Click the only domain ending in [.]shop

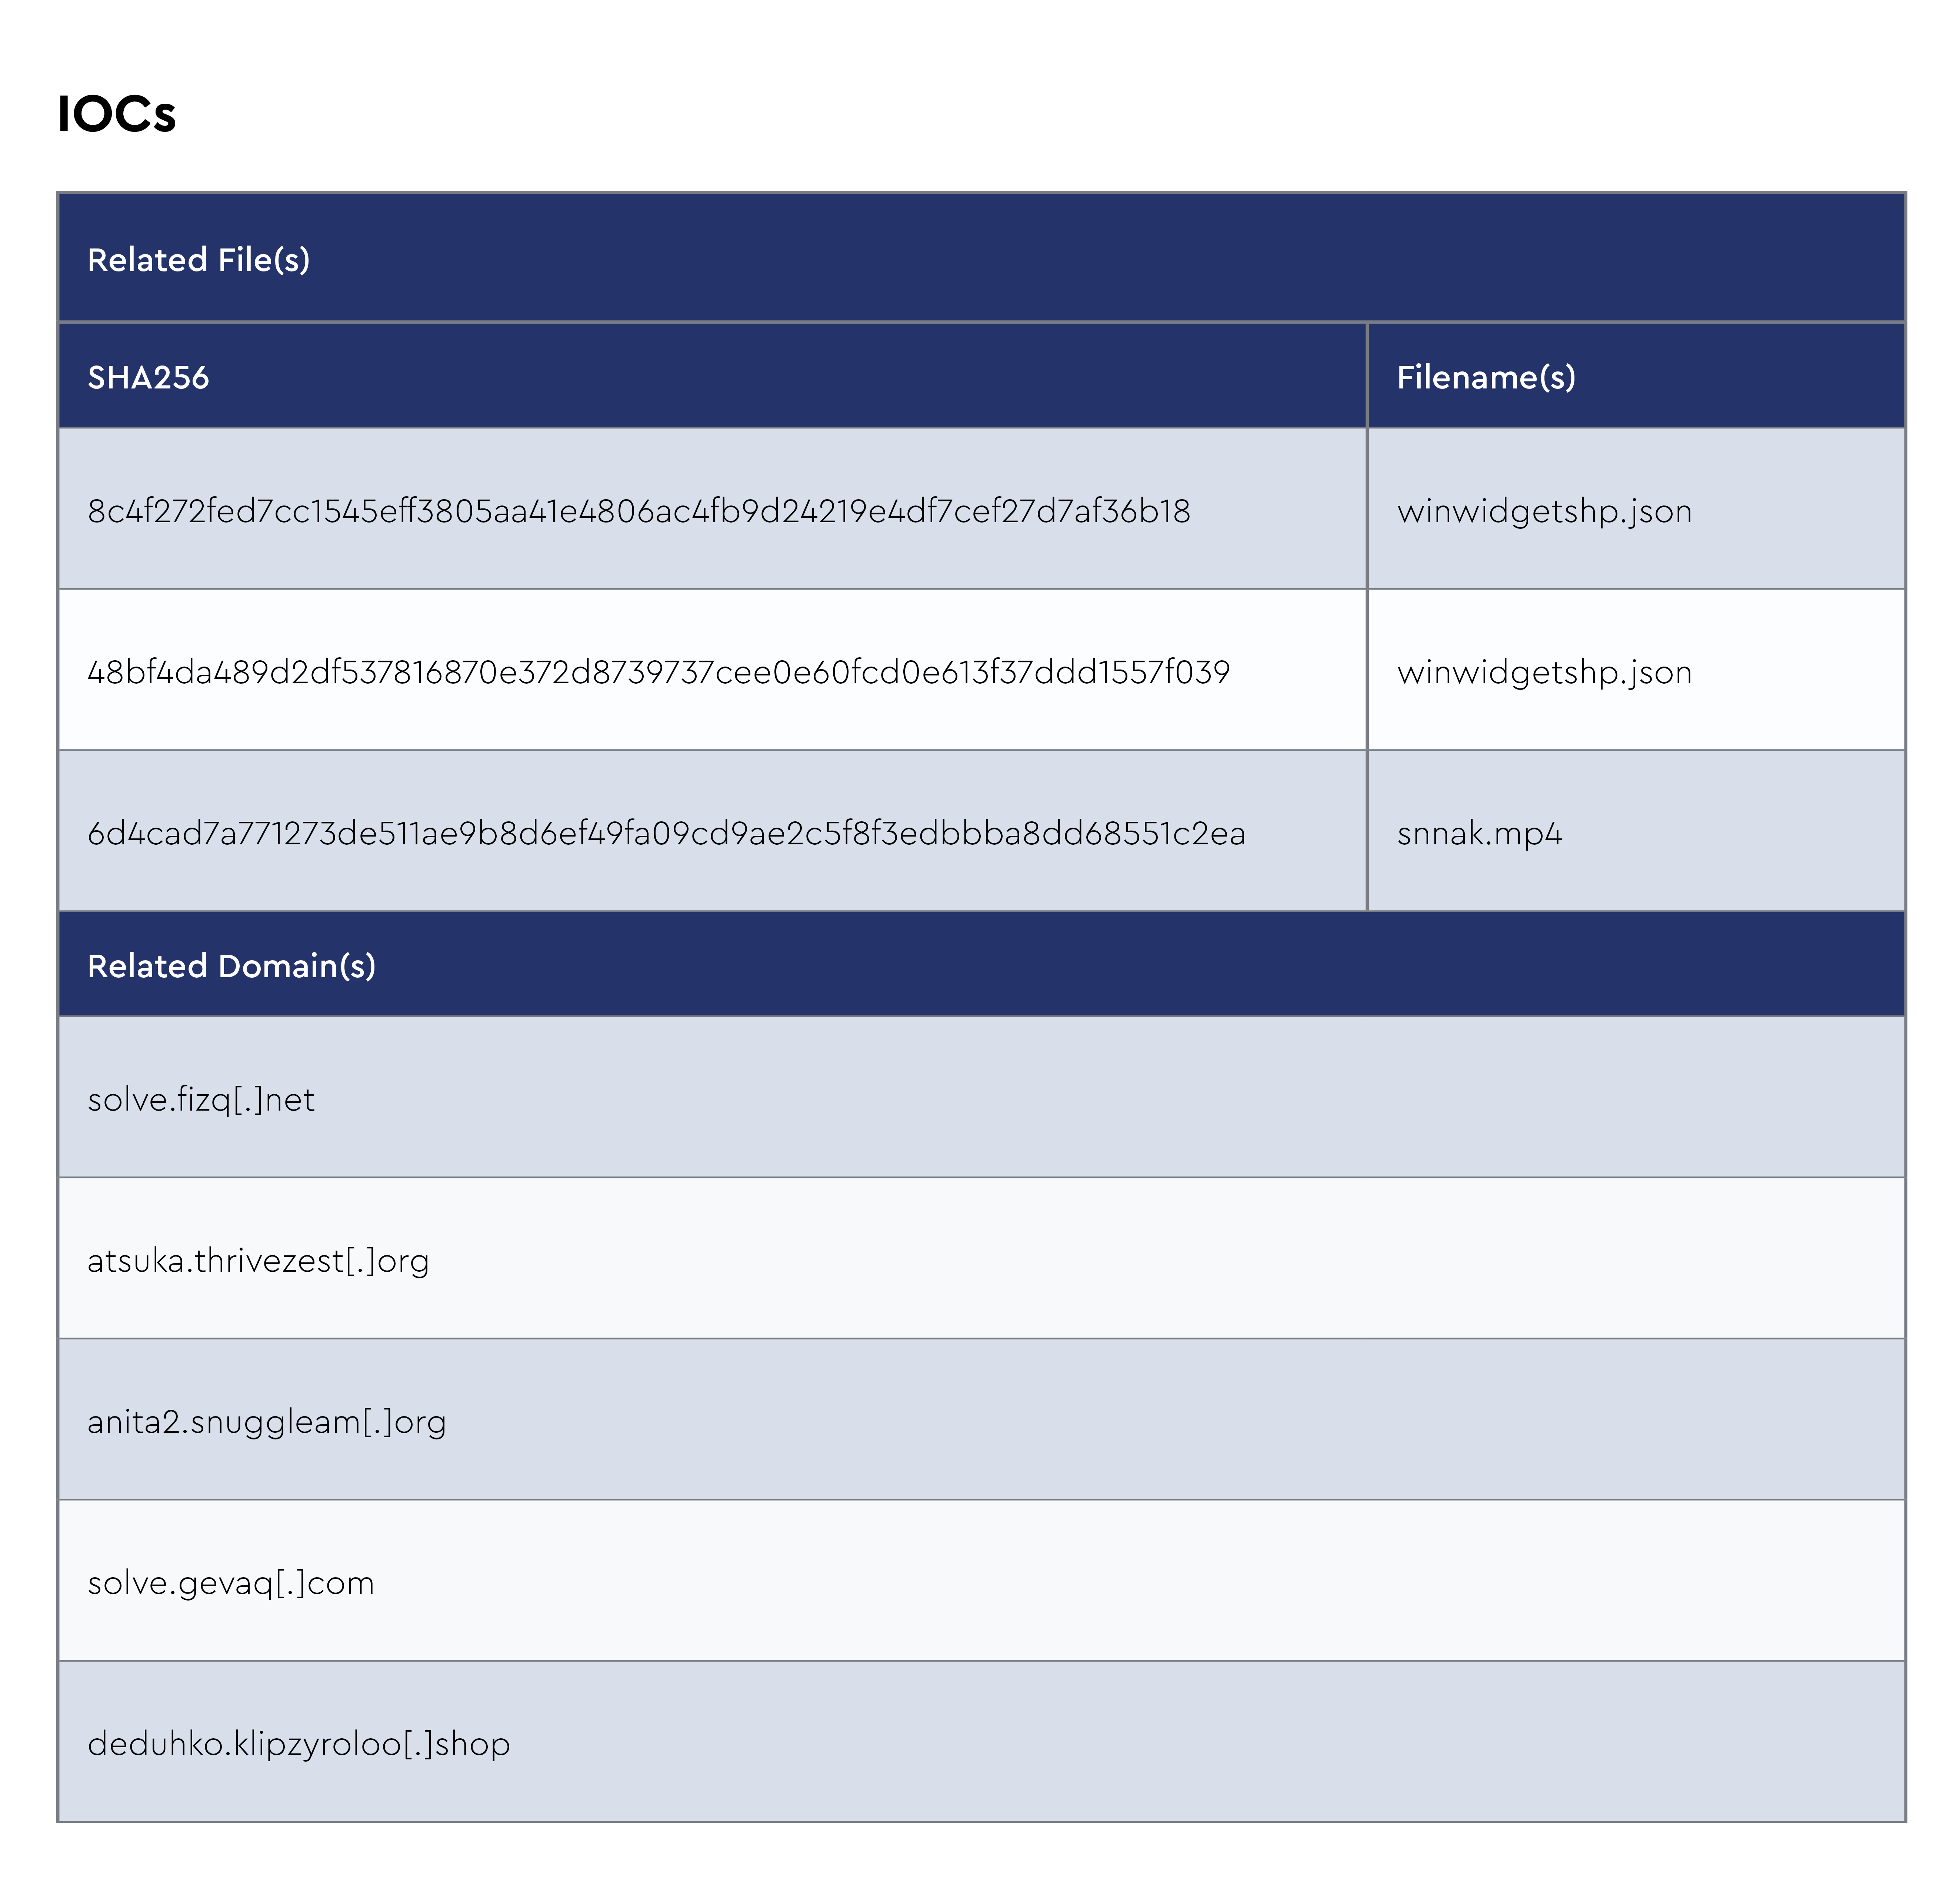pos(299,1744)
